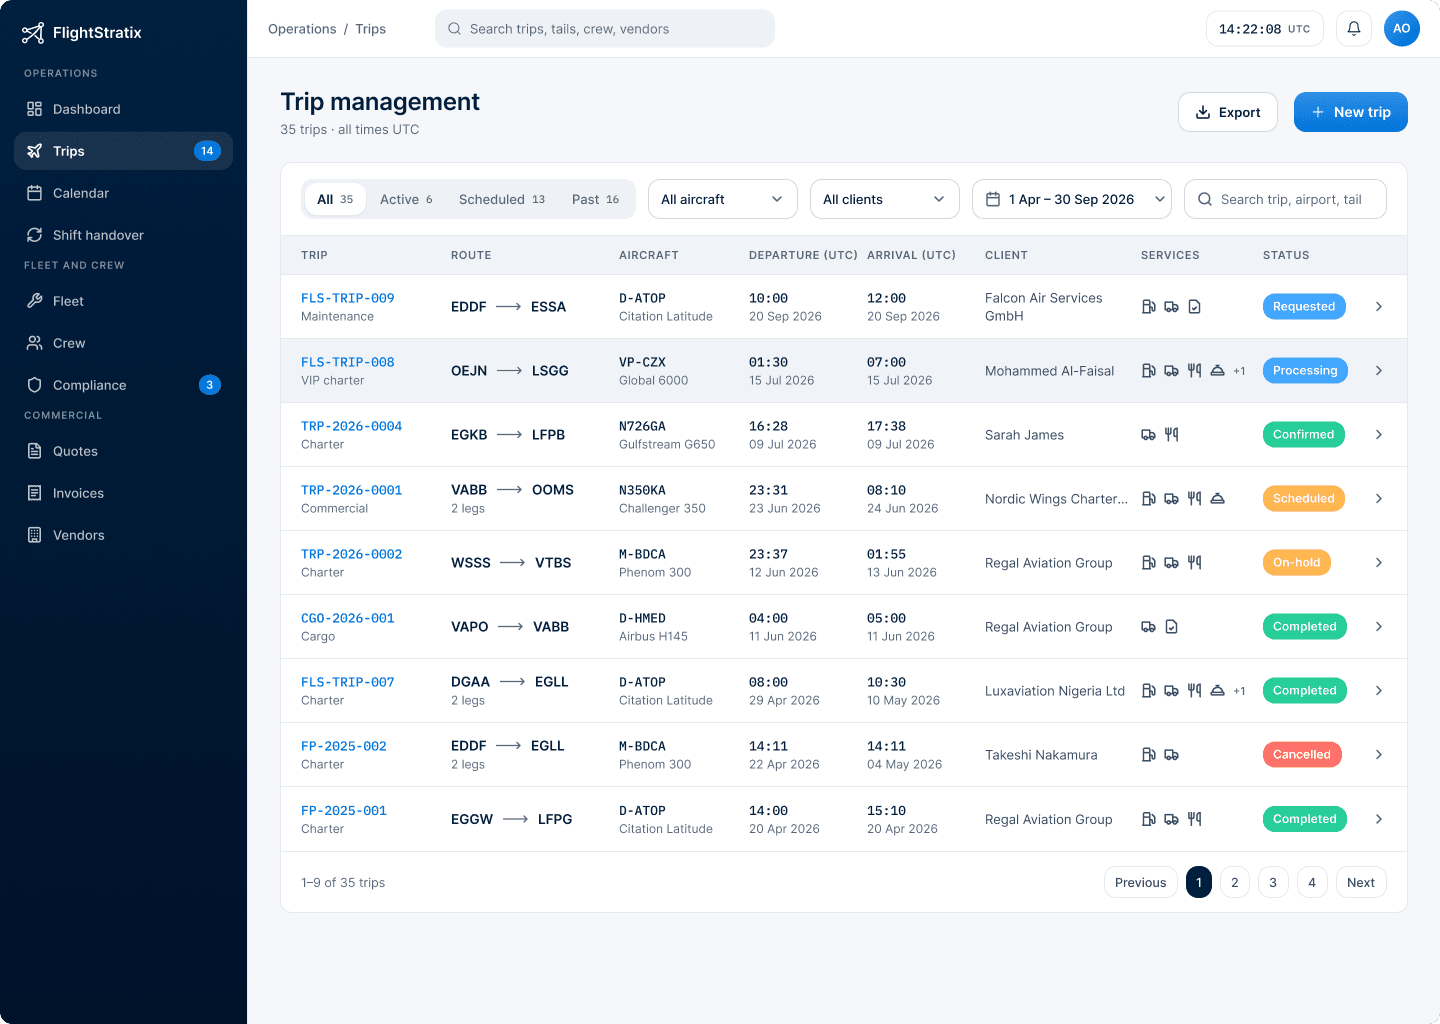Open the date range 1 Apr – 30 Sep 2026 picker
This screenshot has width=1440, height=1024.
tap(1072, 199)
